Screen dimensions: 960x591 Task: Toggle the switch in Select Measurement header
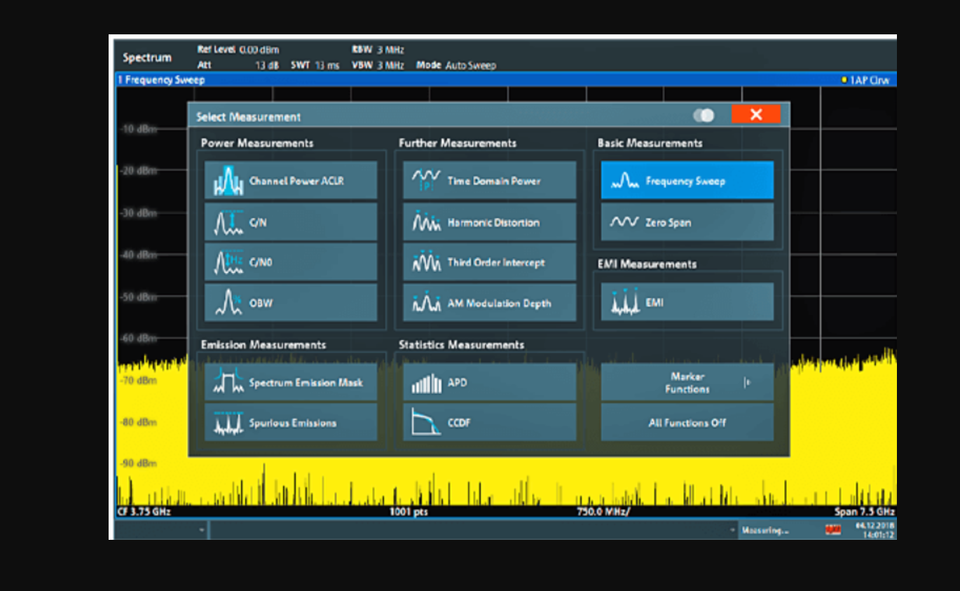click(704, 115)
